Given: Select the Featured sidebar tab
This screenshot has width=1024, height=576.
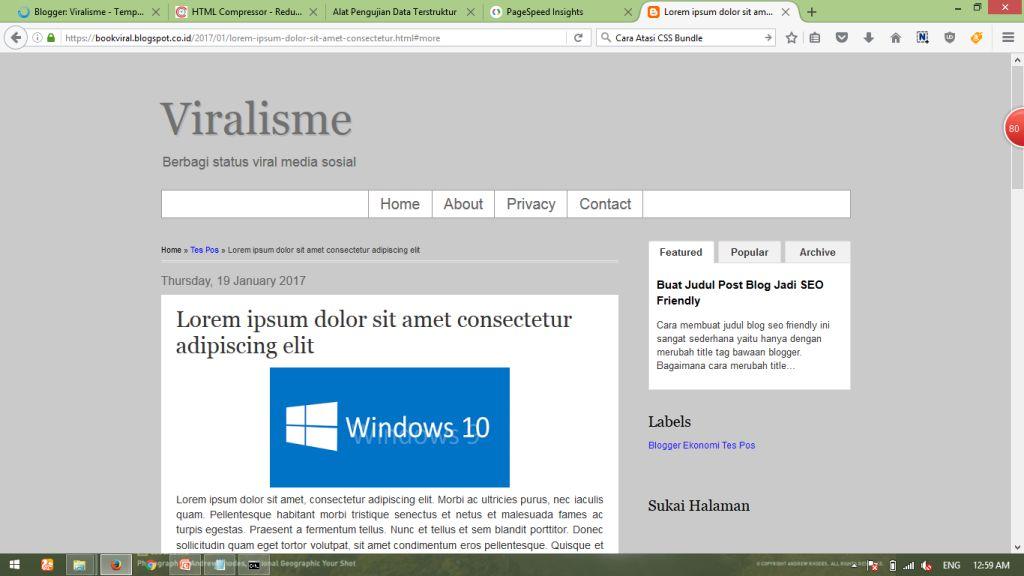Looking at the screenshot, I should click(x=680, y=252).
